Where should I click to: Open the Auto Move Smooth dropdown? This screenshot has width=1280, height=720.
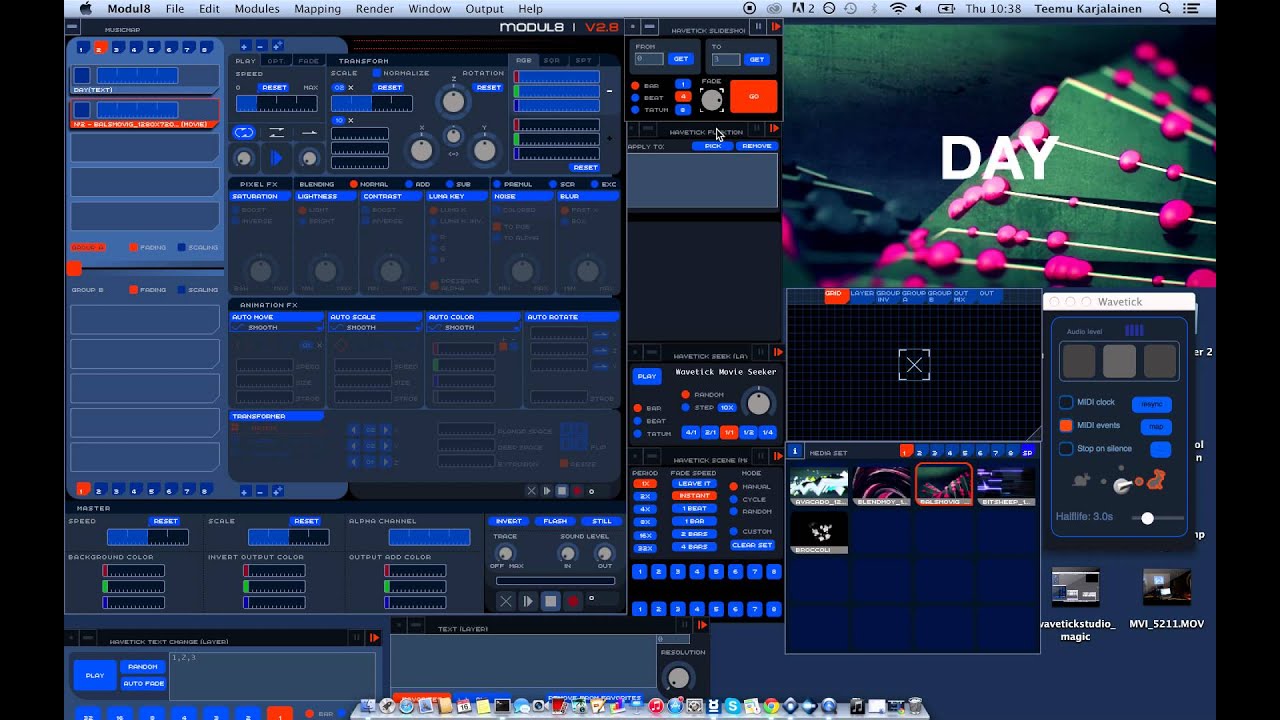click(x=277, y=327)
